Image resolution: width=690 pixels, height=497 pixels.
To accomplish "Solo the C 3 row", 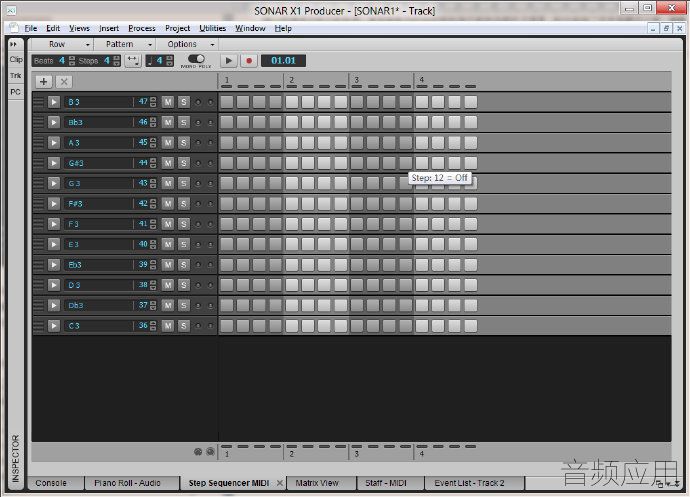I will tap(184, 326).
